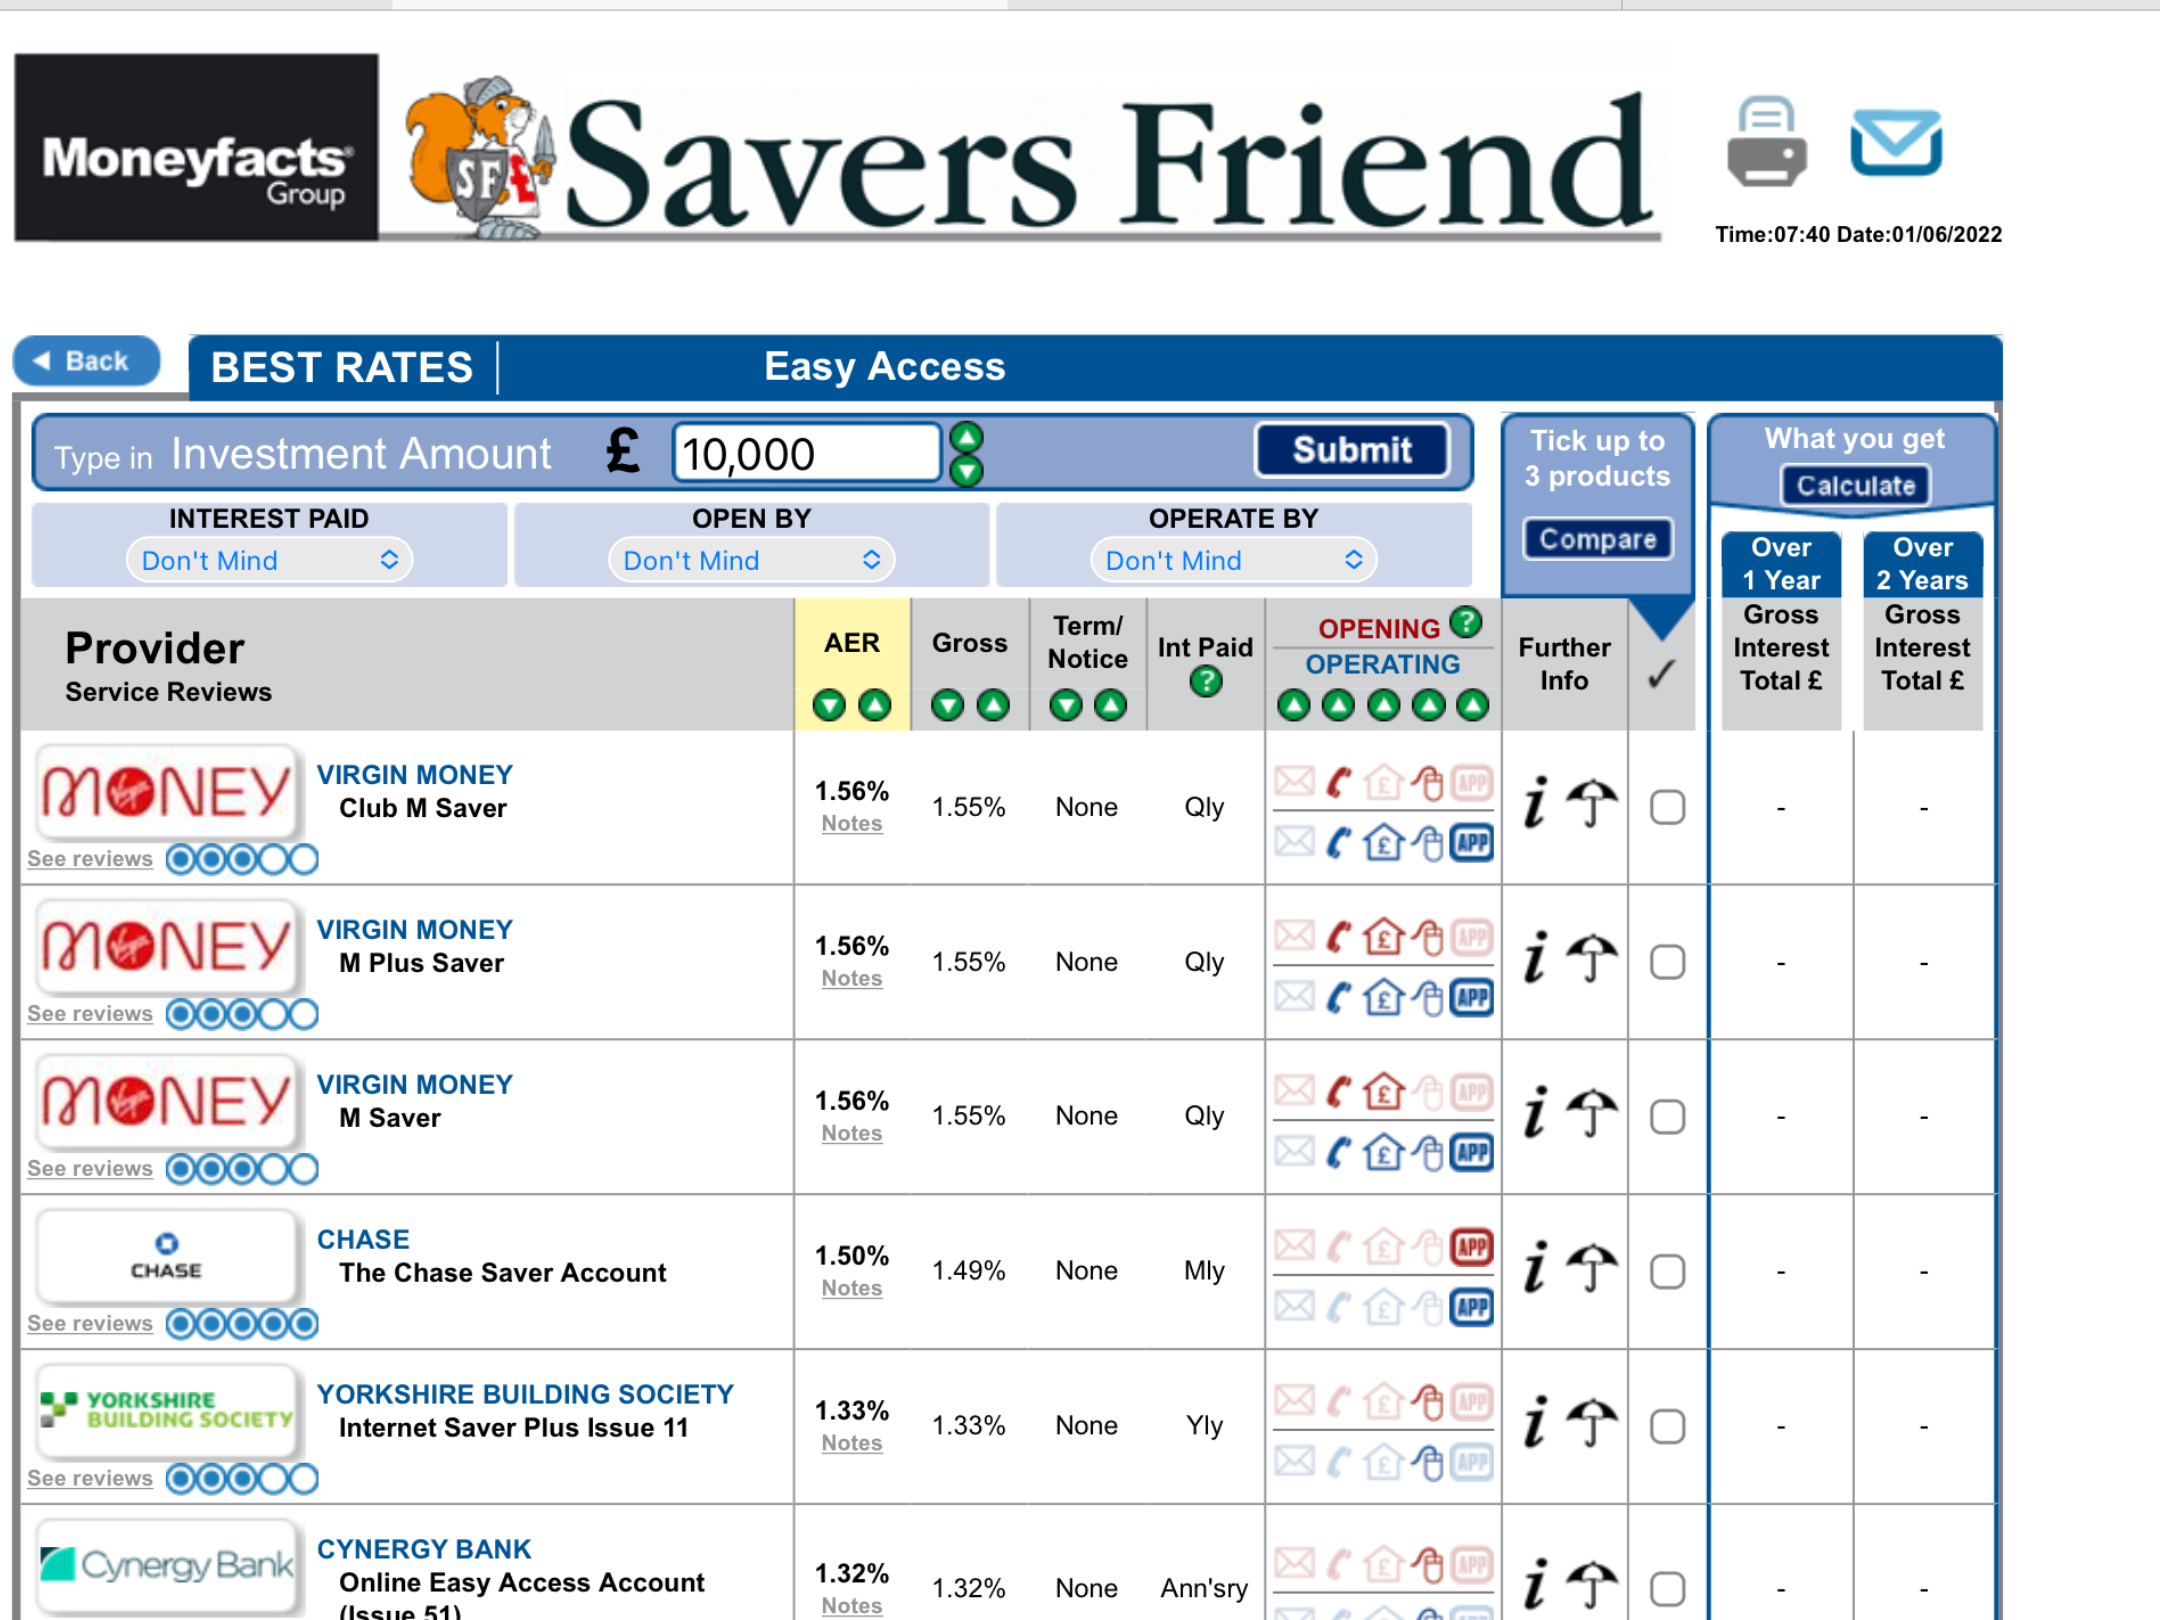Decrease investment amount with down arrow

tap(966, 470)
